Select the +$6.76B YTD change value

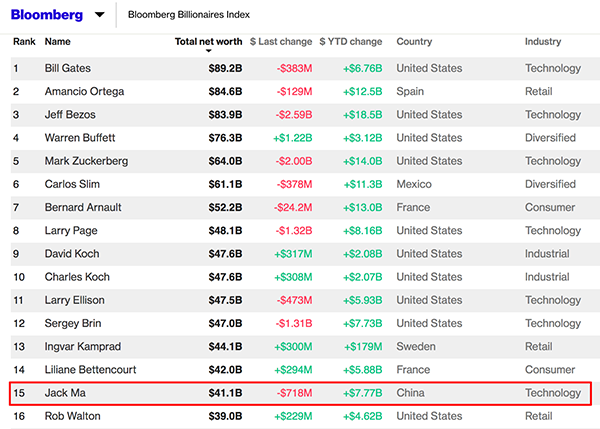point(363,68)
